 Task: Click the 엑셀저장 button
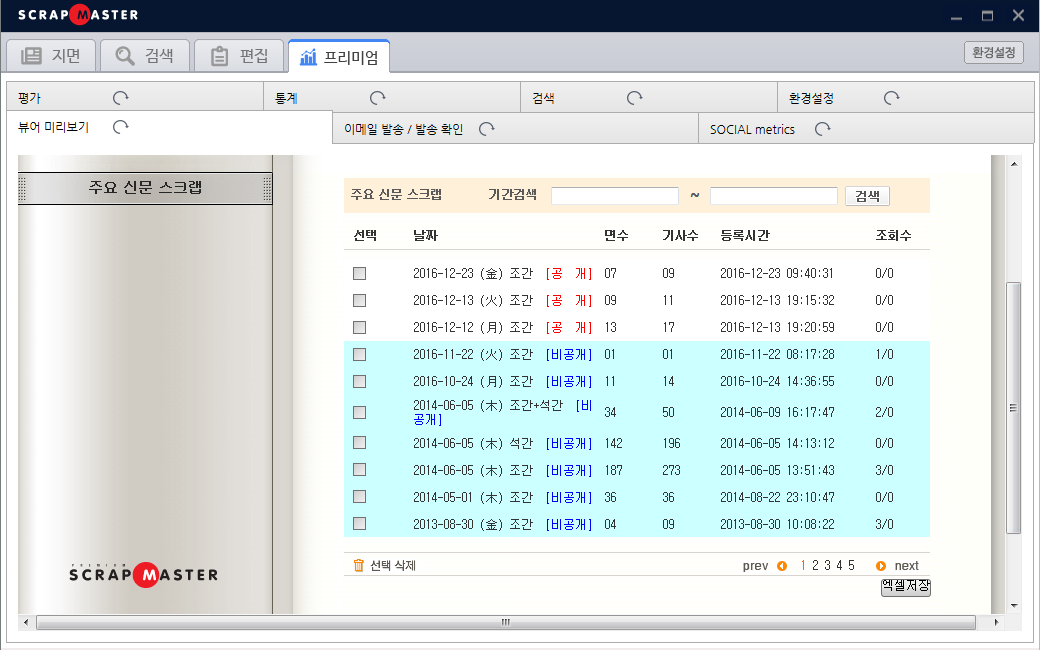click(905, 587)
